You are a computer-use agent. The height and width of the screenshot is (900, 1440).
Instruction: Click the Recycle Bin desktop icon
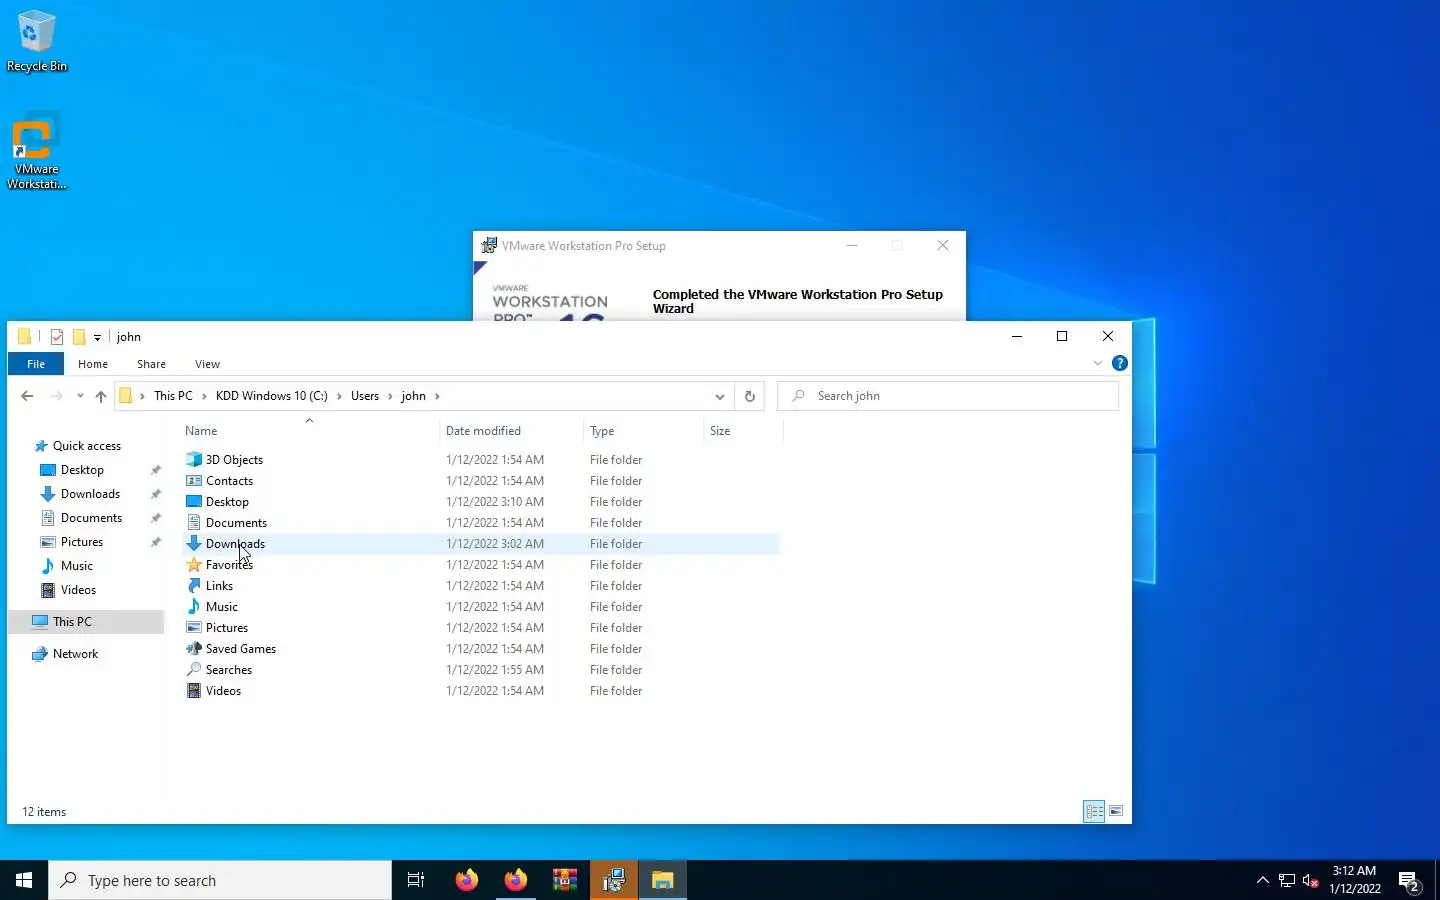point(37,41)
